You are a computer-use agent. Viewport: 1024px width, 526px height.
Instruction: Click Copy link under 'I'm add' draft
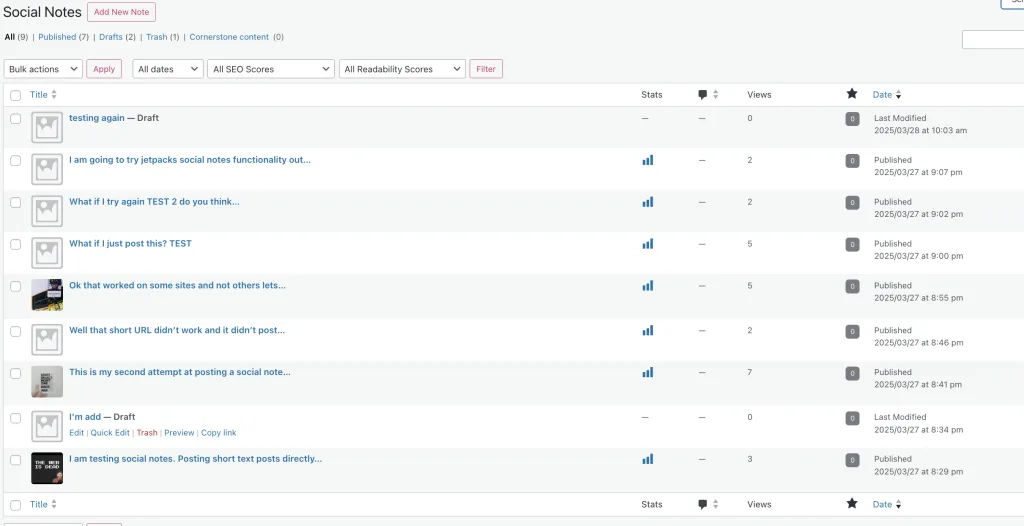[219, 433]
